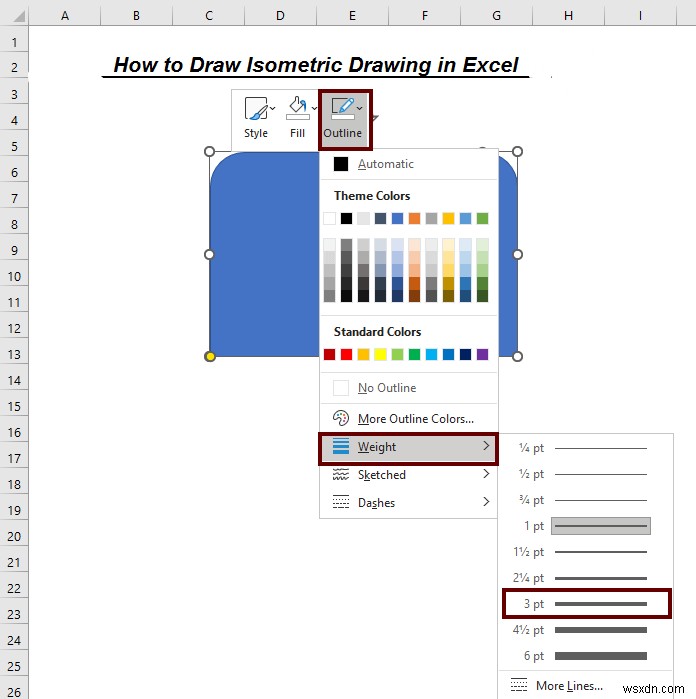Select dark blue standard color swatch
The height and width of the screenshot is (699, 696).
click(x=465, y=354)
